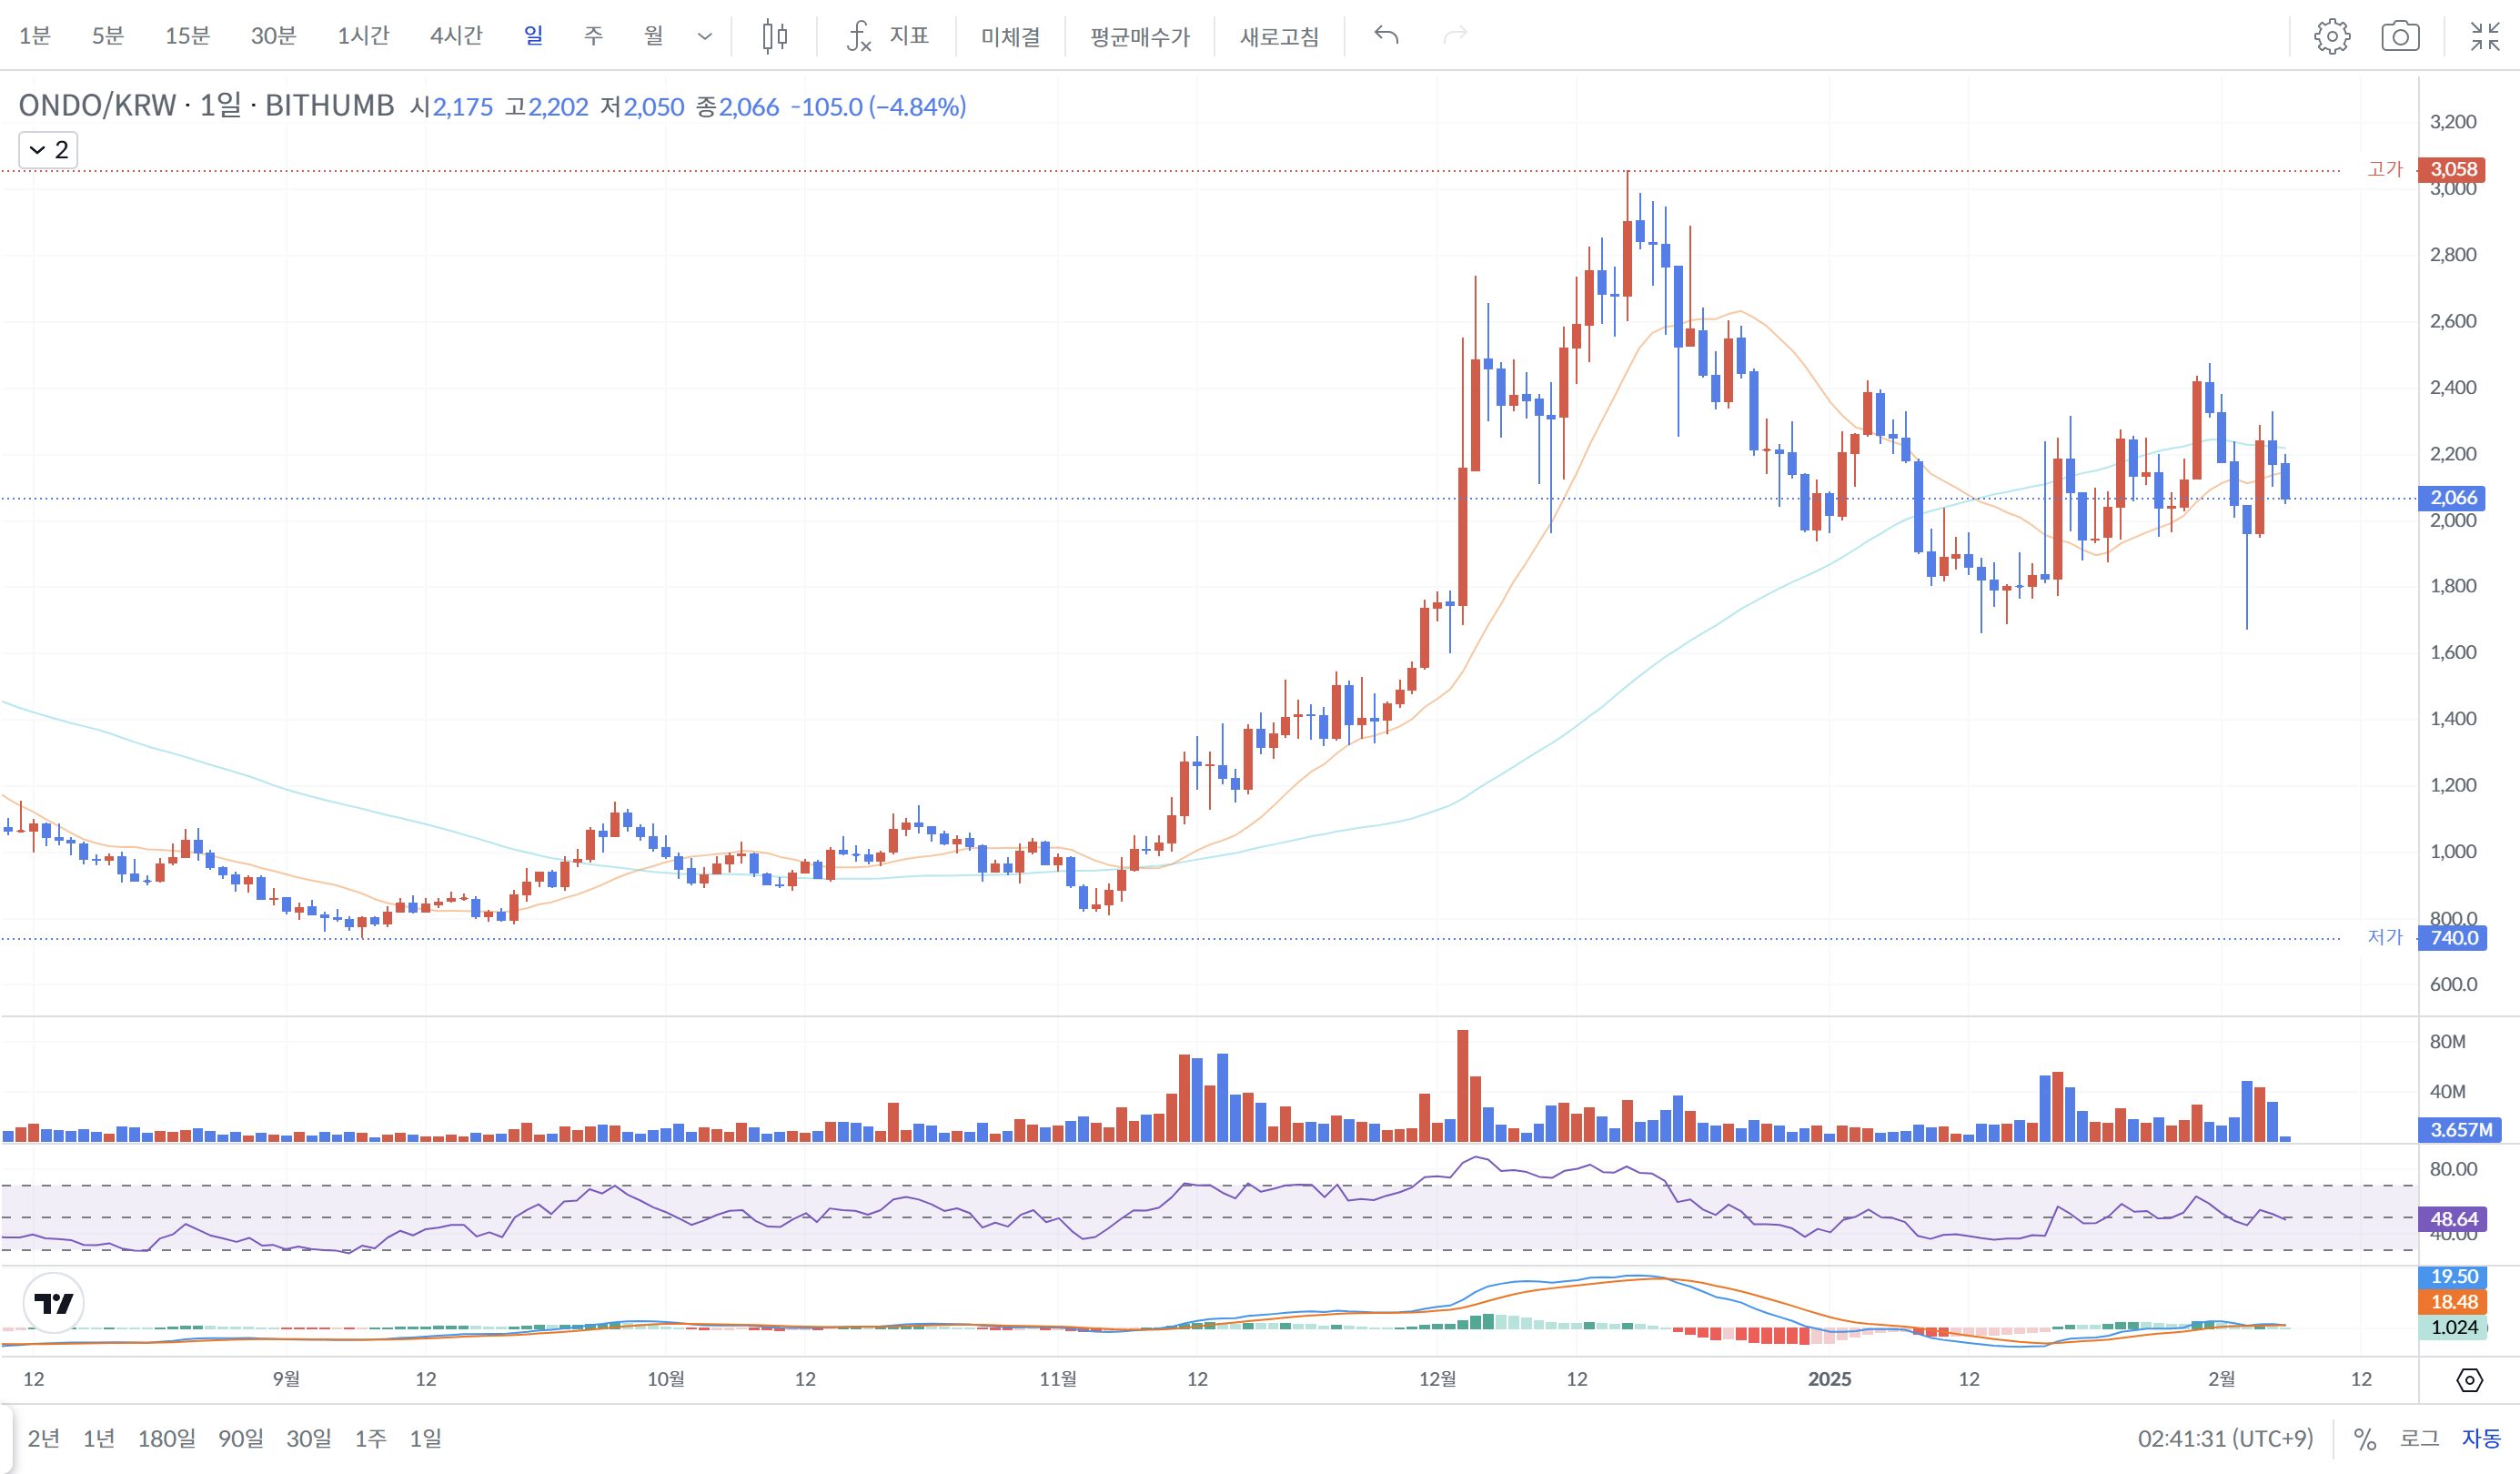Expand more timeframe intervals dropdown chevron

(705, 36)
